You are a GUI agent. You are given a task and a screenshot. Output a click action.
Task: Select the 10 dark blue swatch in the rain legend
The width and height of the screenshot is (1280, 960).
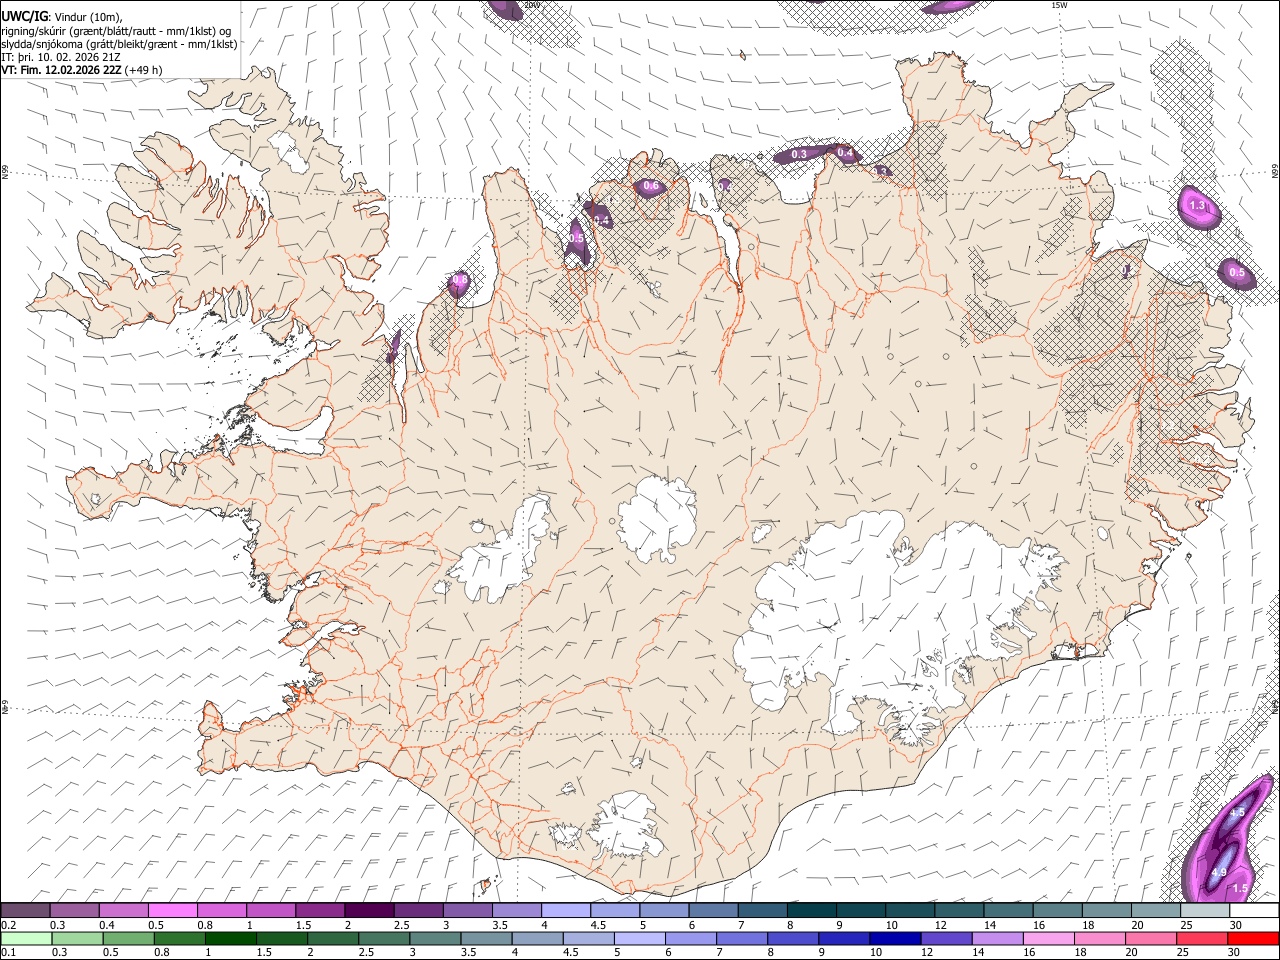coord(895,939)
